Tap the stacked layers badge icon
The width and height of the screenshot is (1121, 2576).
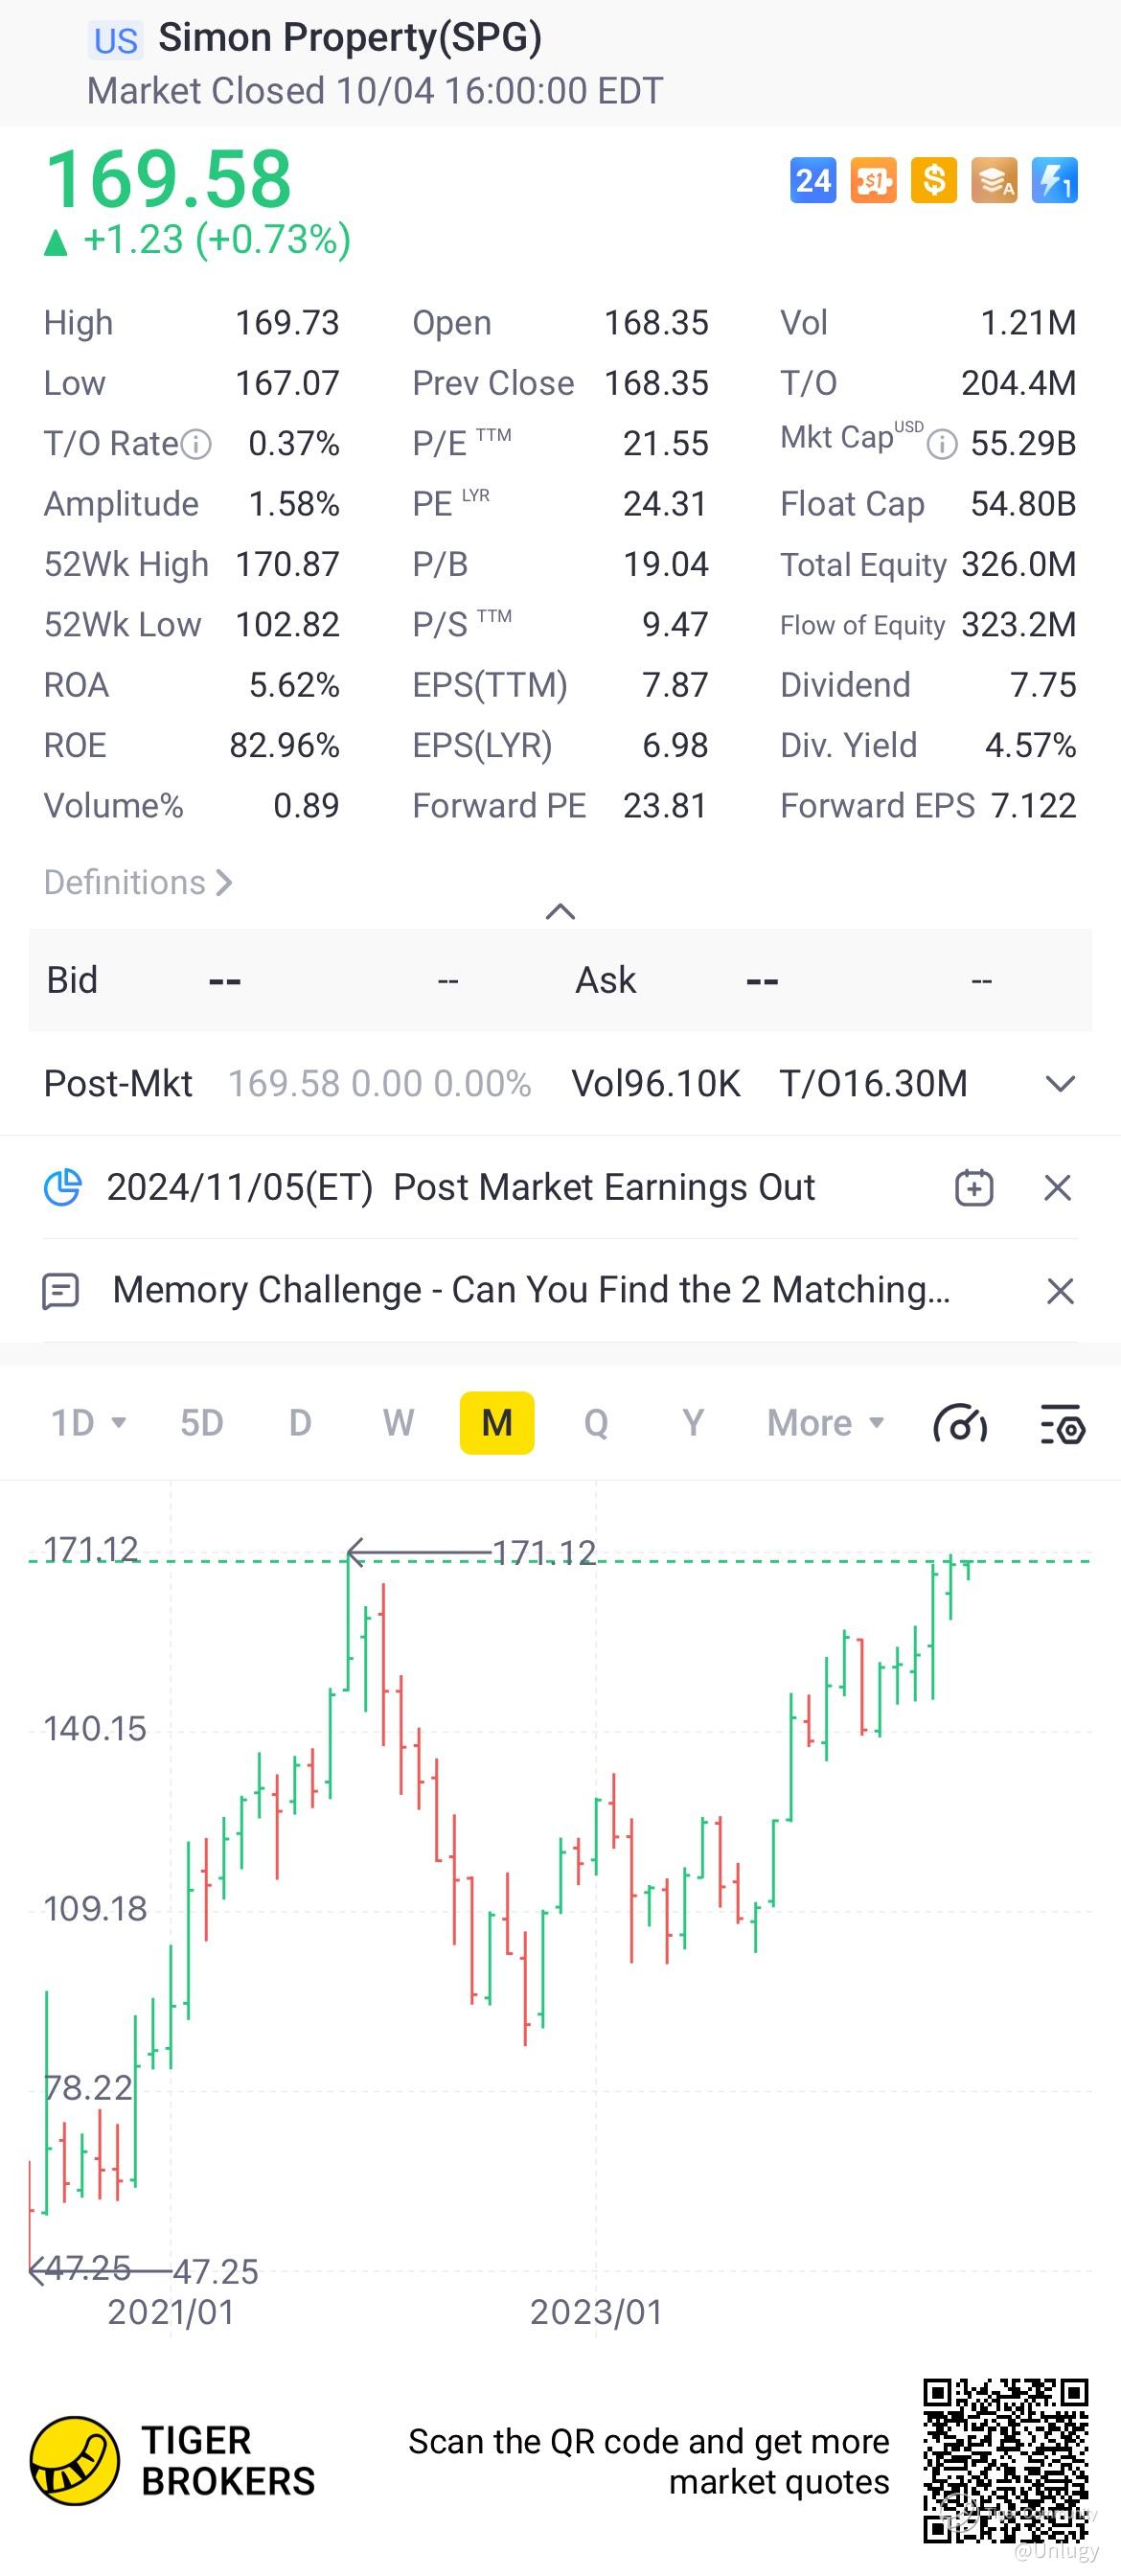[994, 181]
